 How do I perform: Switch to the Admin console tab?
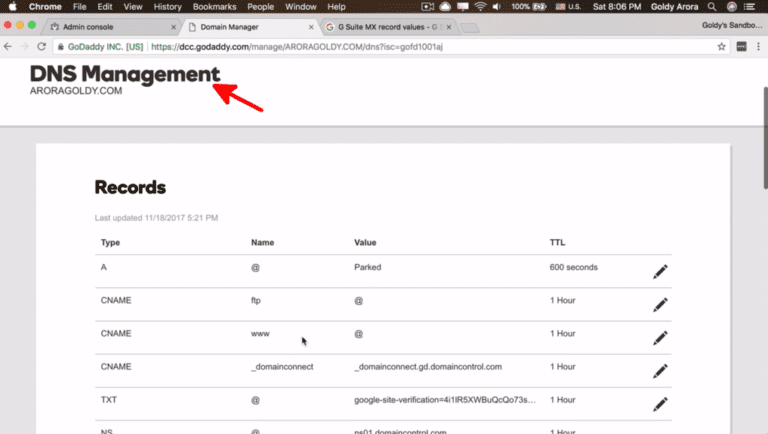[111, 27]
